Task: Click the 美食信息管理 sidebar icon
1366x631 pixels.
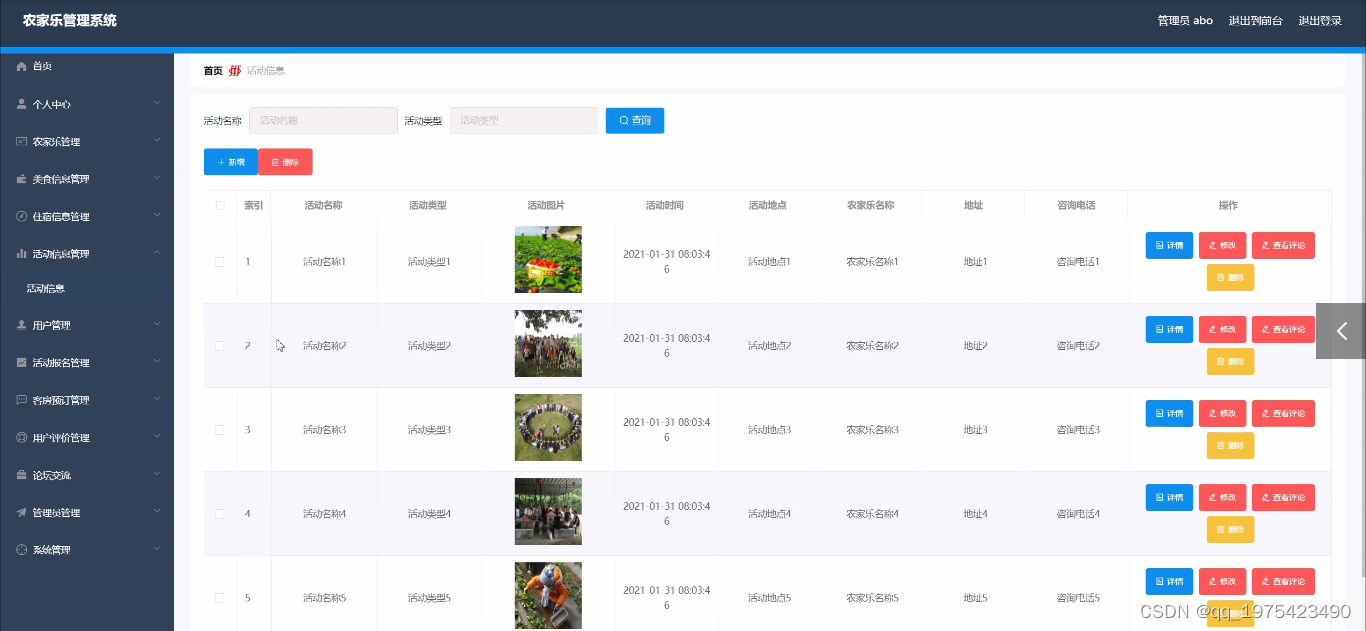Action: [22, 179]
